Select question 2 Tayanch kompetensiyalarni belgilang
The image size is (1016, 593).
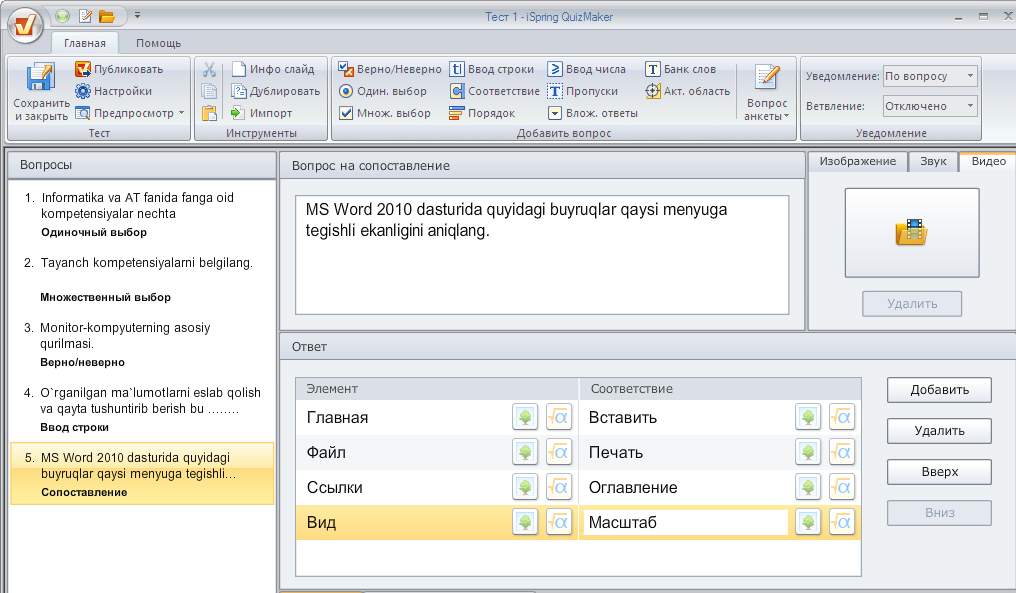coord(143,279)
